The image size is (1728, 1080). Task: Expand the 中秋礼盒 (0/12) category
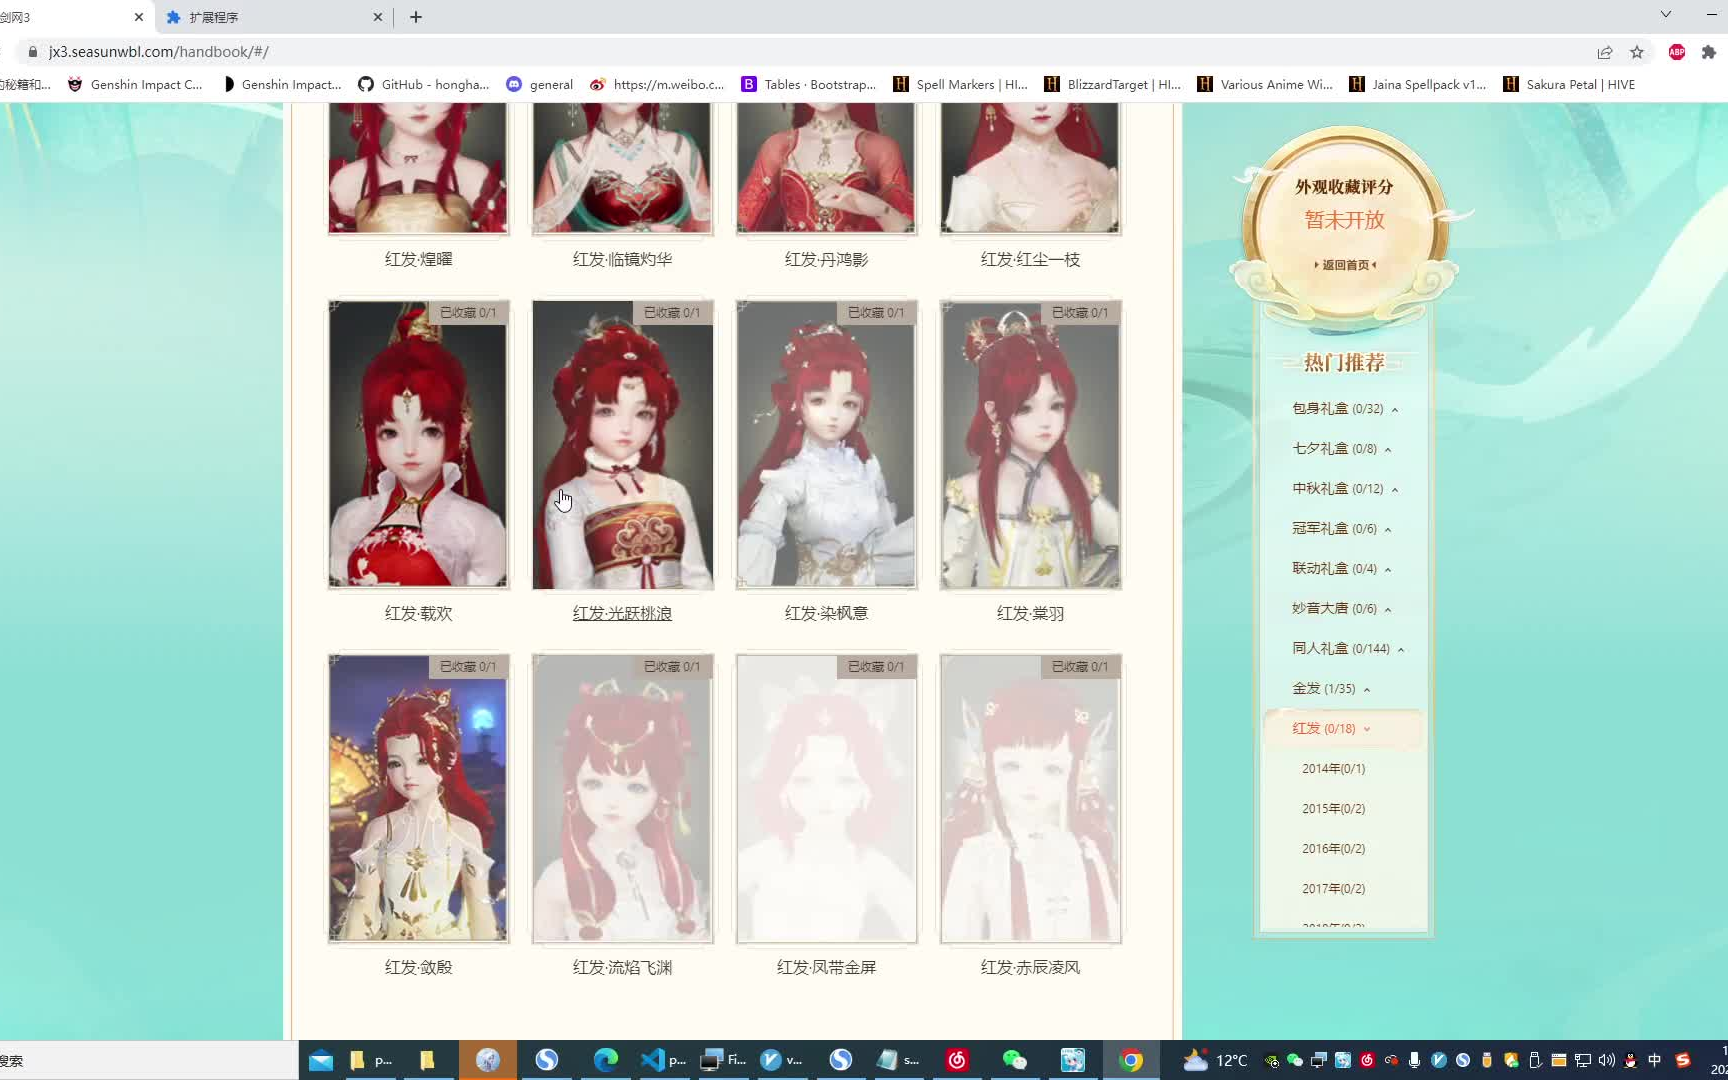[x=1345, y=489]
